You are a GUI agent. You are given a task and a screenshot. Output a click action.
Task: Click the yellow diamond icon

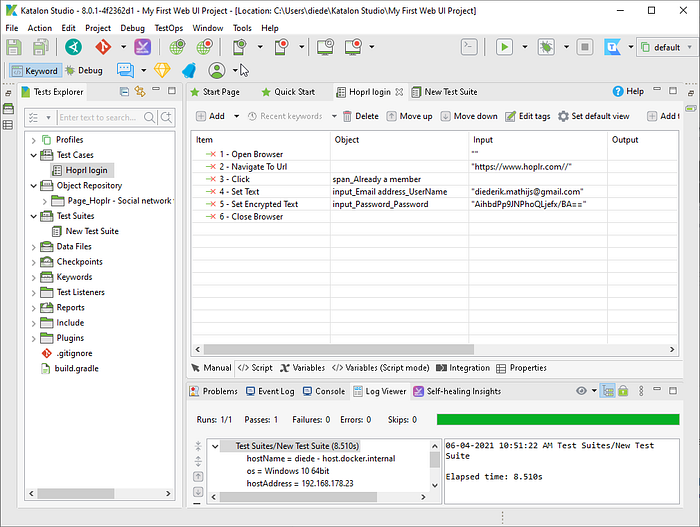tap(162, 70)
